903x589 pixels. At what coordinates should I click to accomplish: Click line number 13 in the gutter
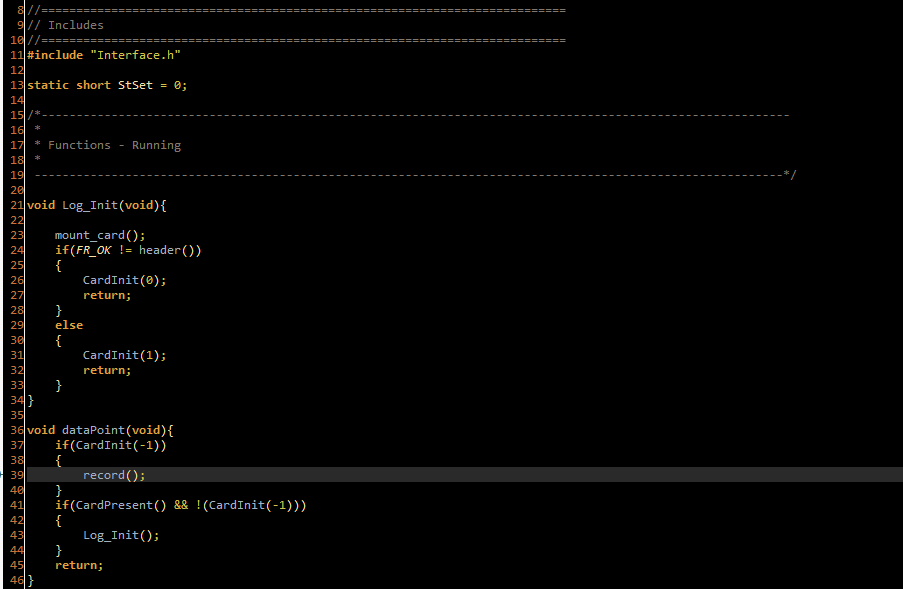(x=17, y=85)
